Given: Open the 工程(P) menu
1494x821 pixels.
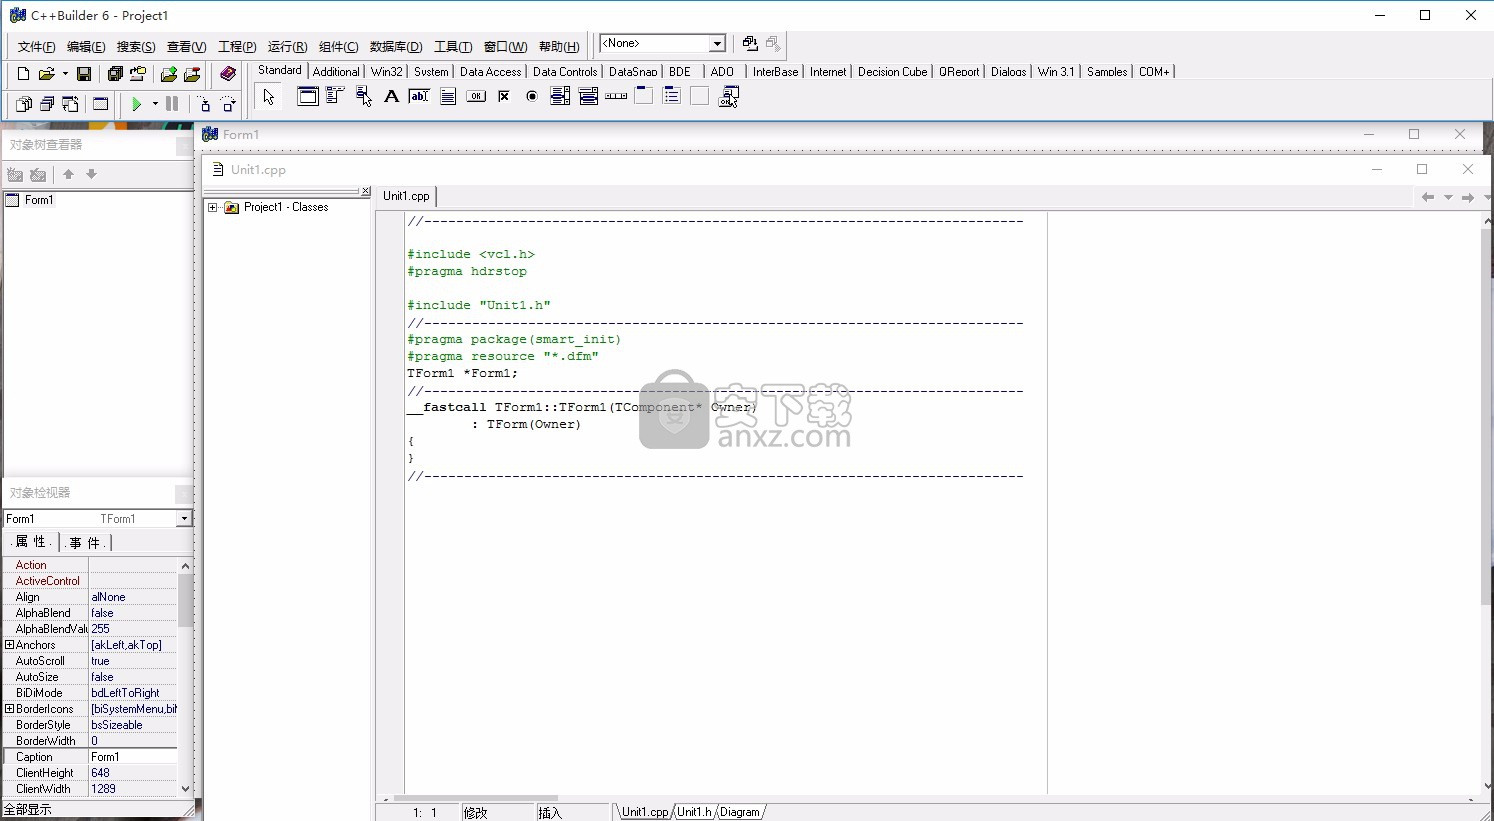Looking at the screenshot, I should 237,47.
